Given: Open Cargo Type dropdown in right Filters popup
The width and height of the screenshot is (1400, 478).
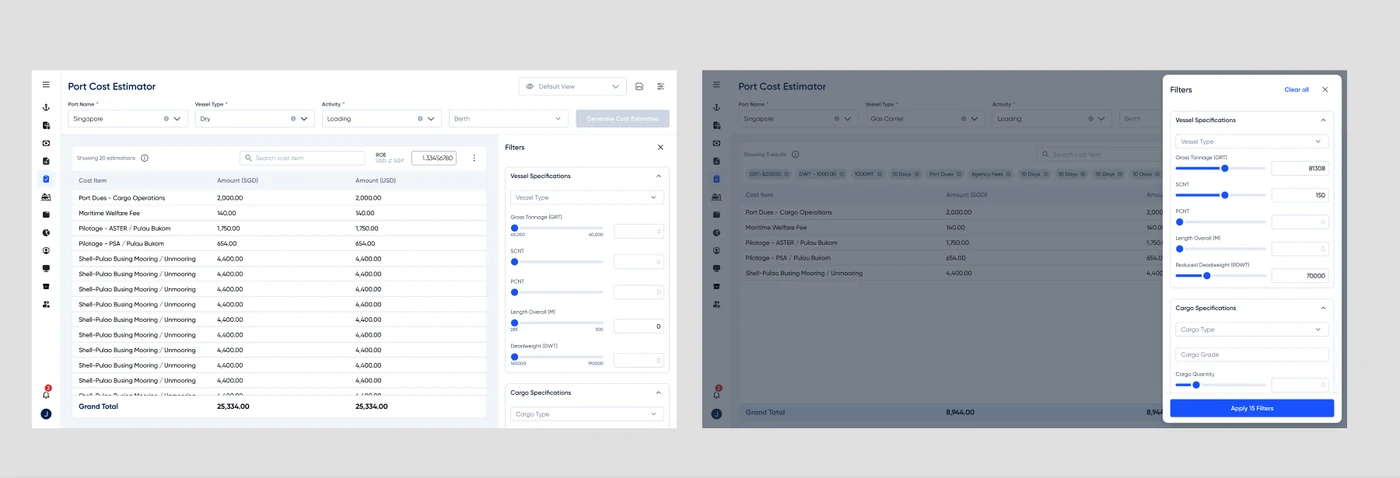Looking at the screenshot, I should (x=1252, y=330).
